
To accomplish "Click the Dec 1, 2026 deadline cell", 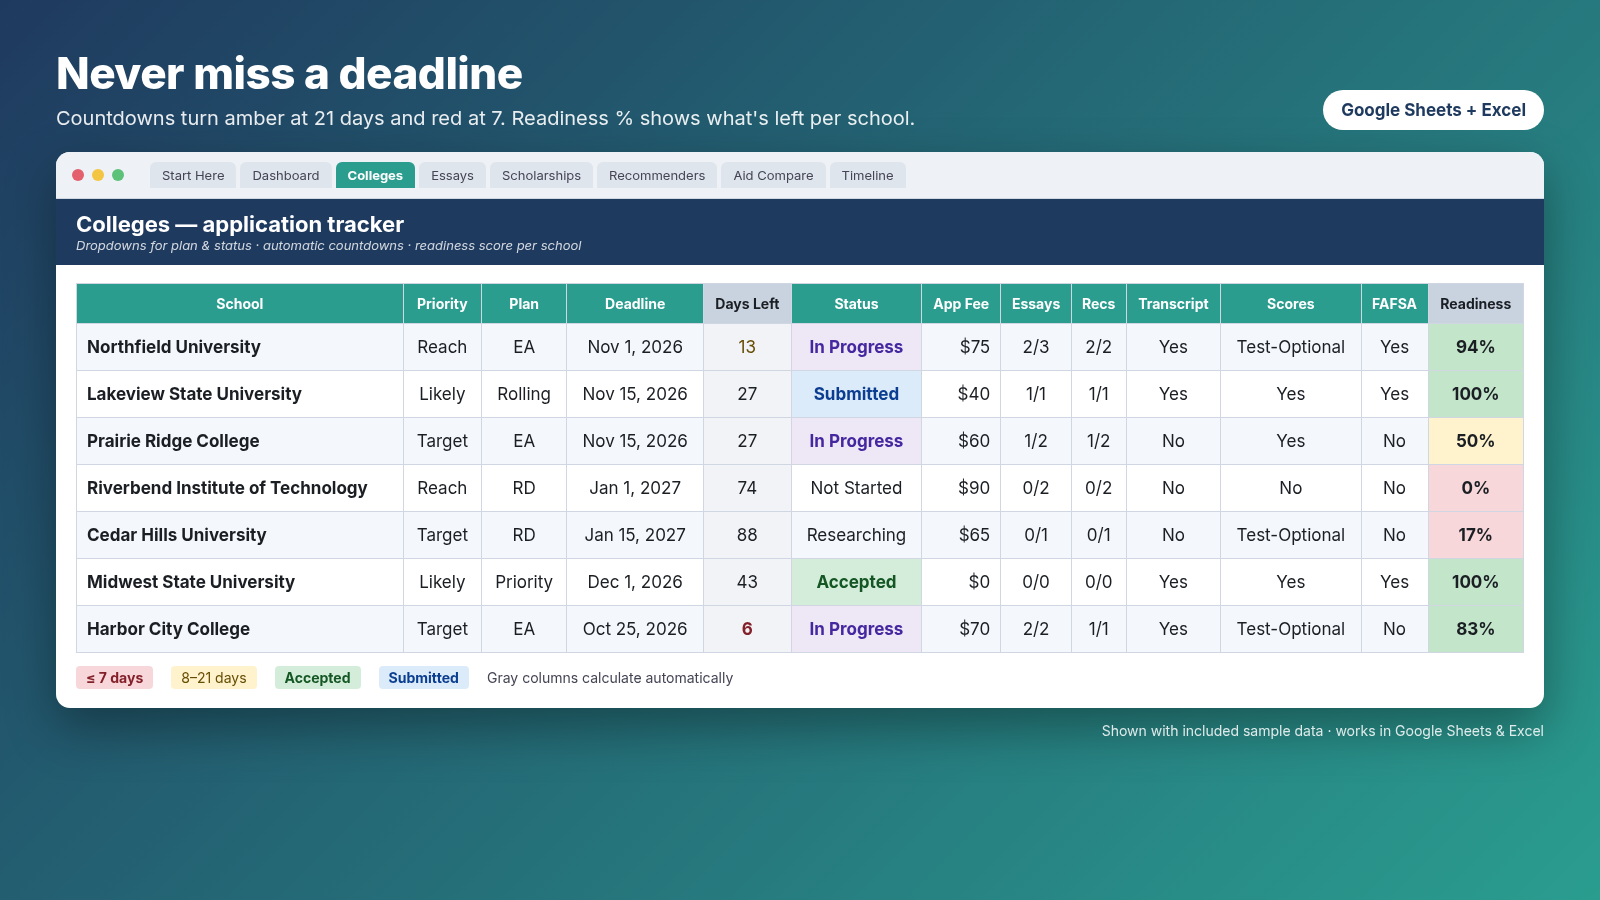I will [x=635, y=582].
